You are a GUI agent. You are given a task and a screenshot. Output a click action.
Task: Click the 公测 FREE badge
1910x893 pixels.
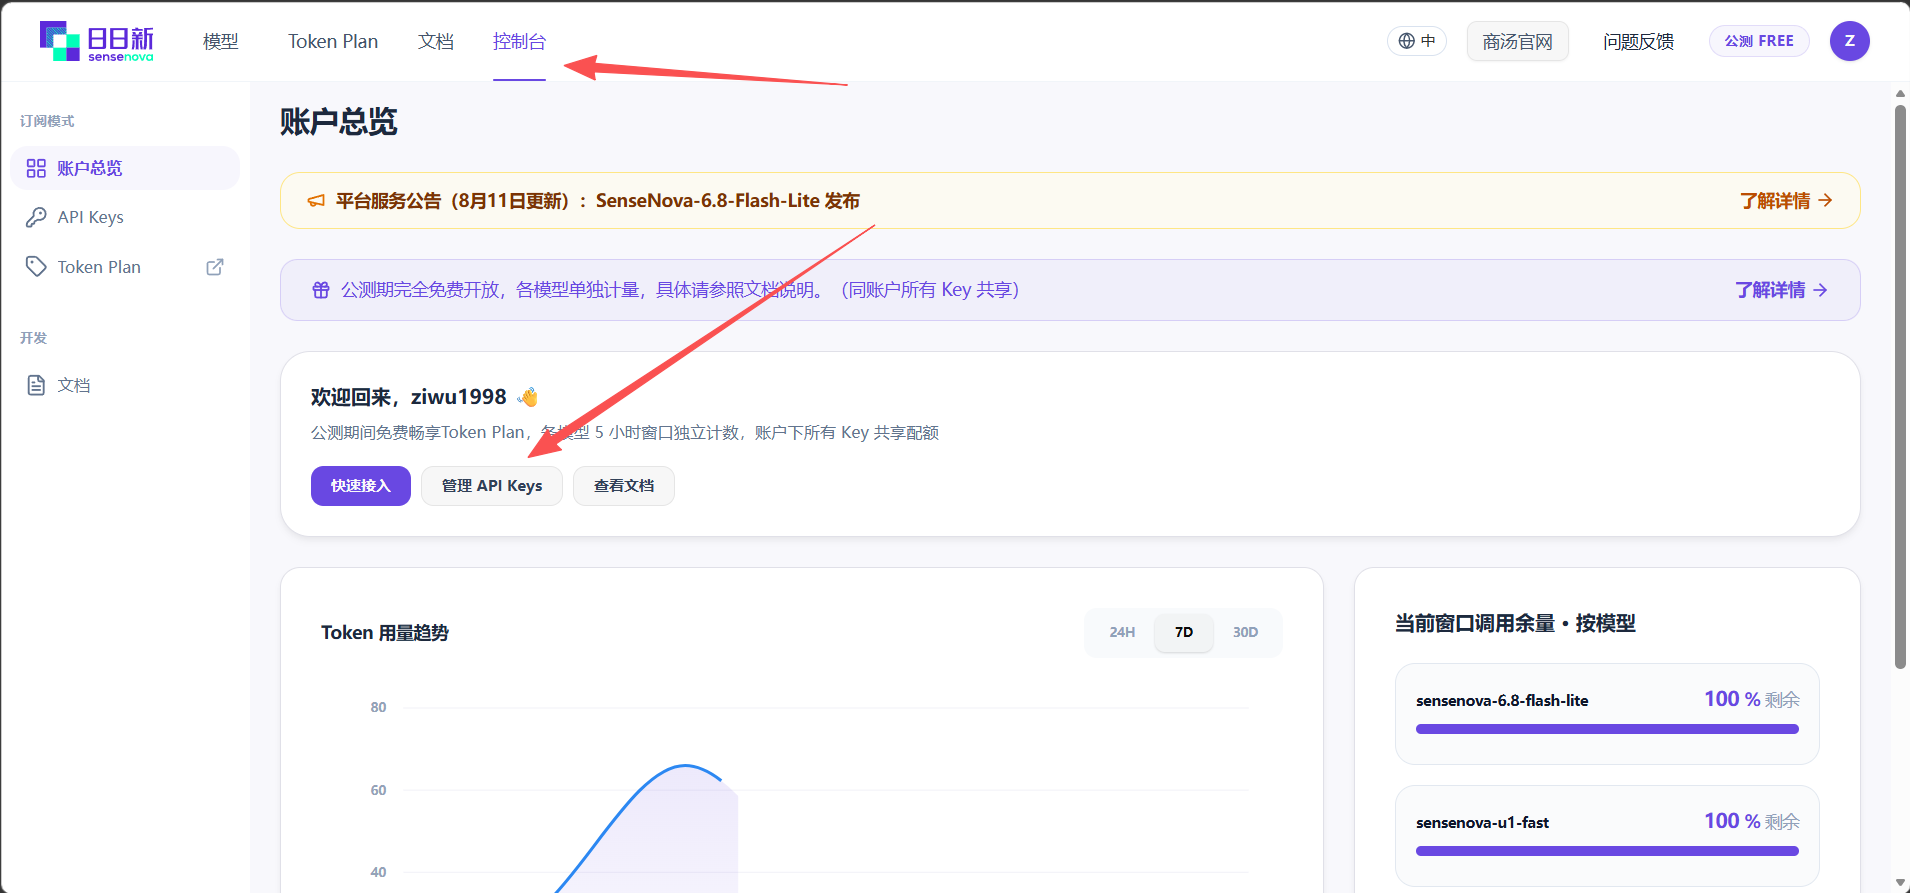click(x=1759, y=41)
